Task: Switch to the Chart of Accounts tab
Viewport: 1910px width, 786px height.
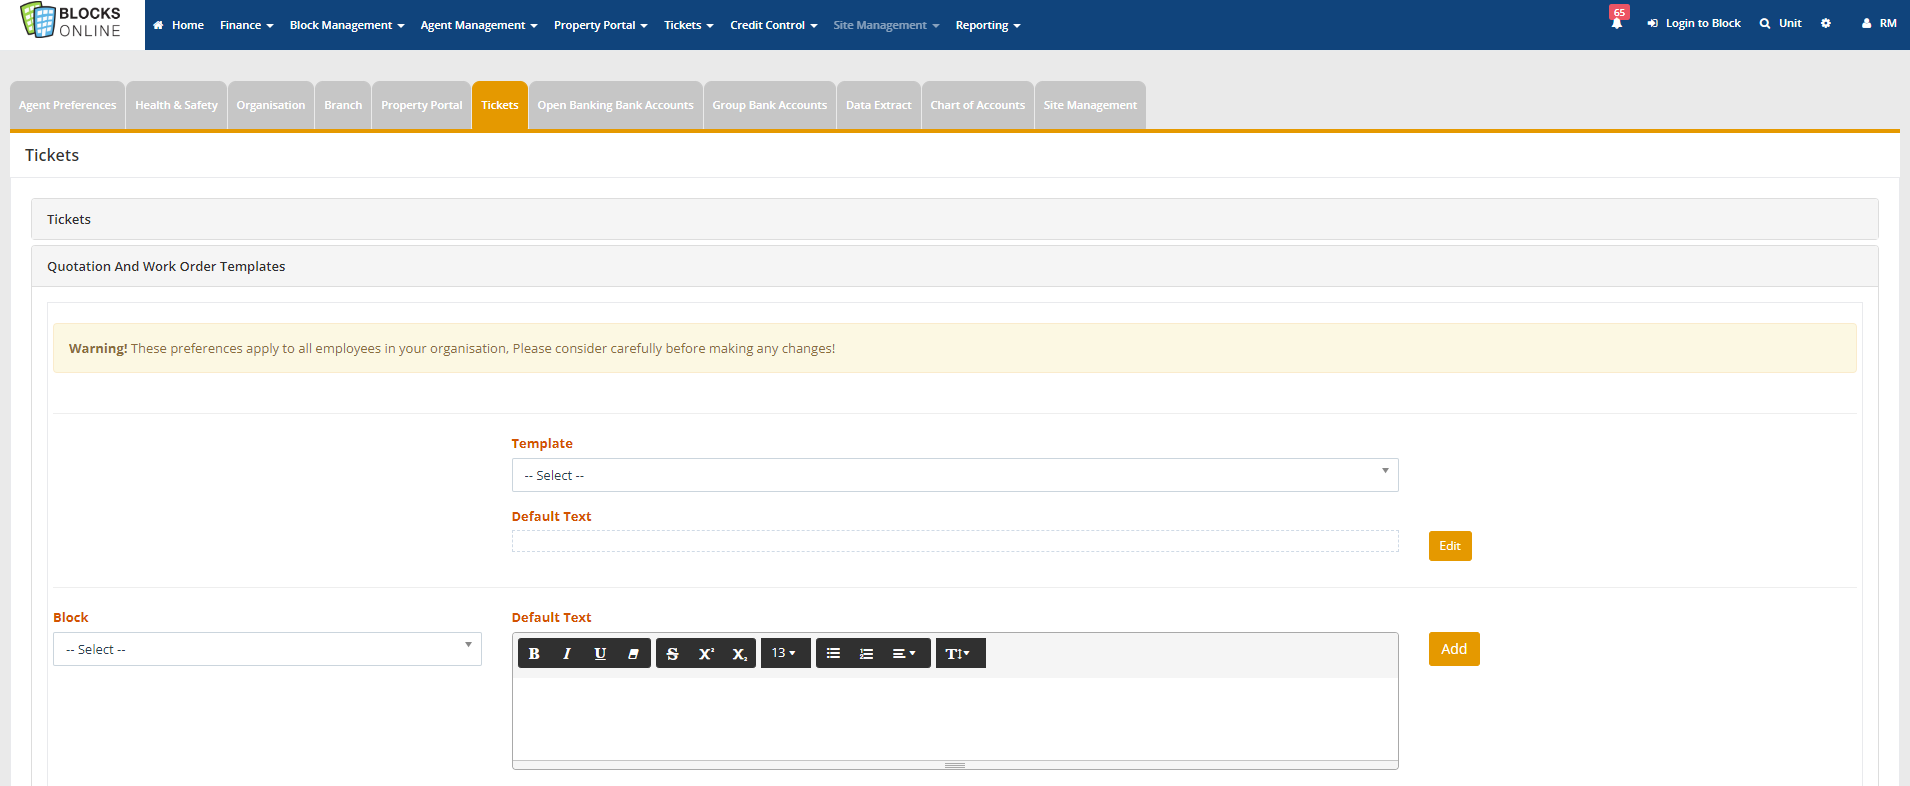Action: point(977,105)
